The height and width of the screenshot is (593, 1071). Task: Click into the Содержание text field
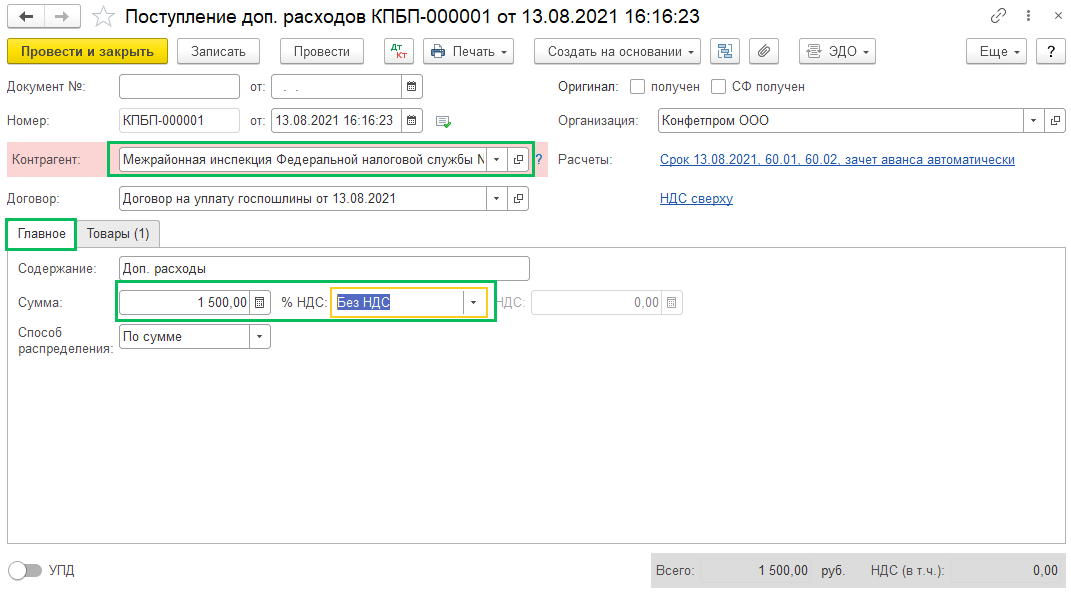323,269
